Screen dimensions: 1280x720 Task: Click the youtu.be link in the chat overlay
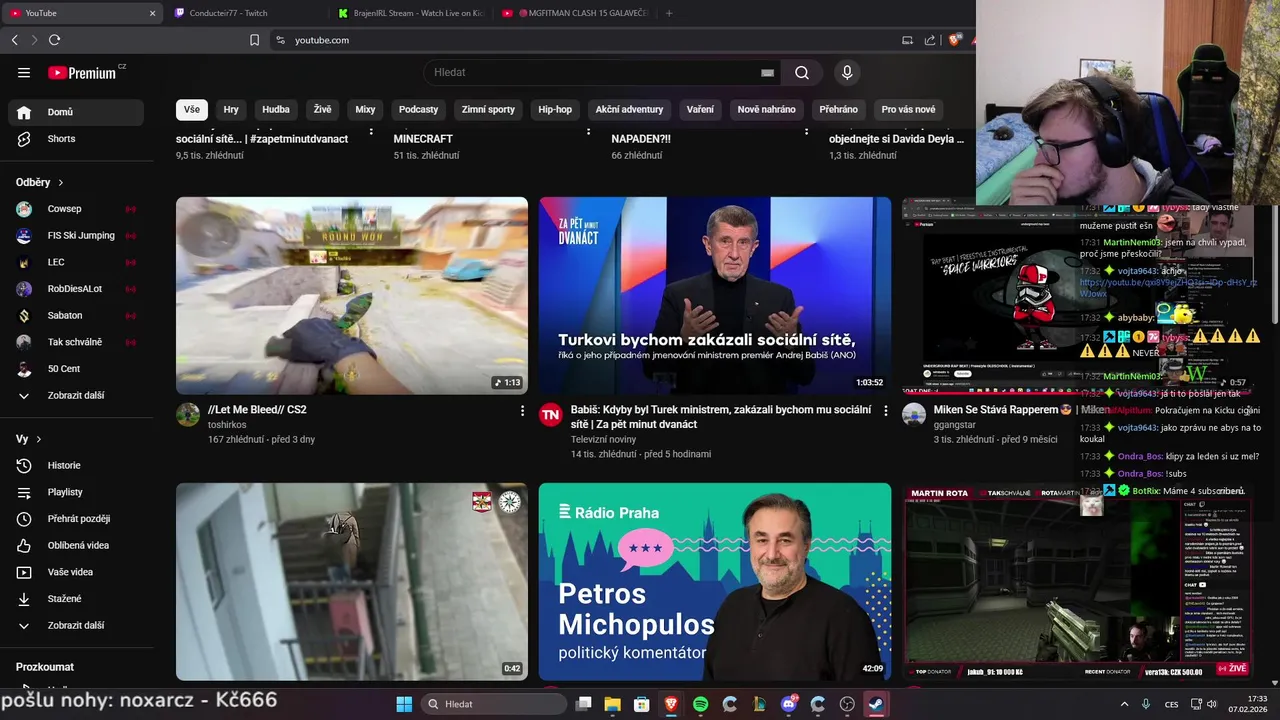tap(1168, 288)
